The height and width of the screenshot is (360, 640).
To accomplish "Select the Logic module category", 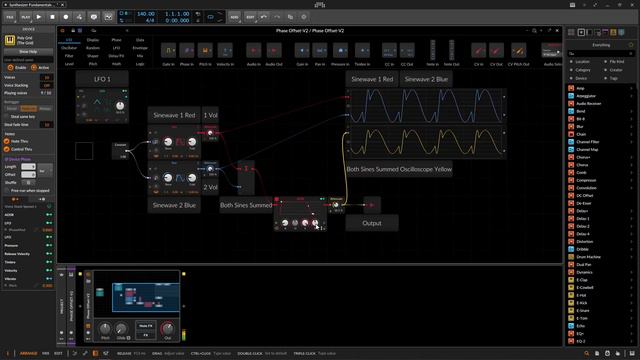I will click(140, 64).
